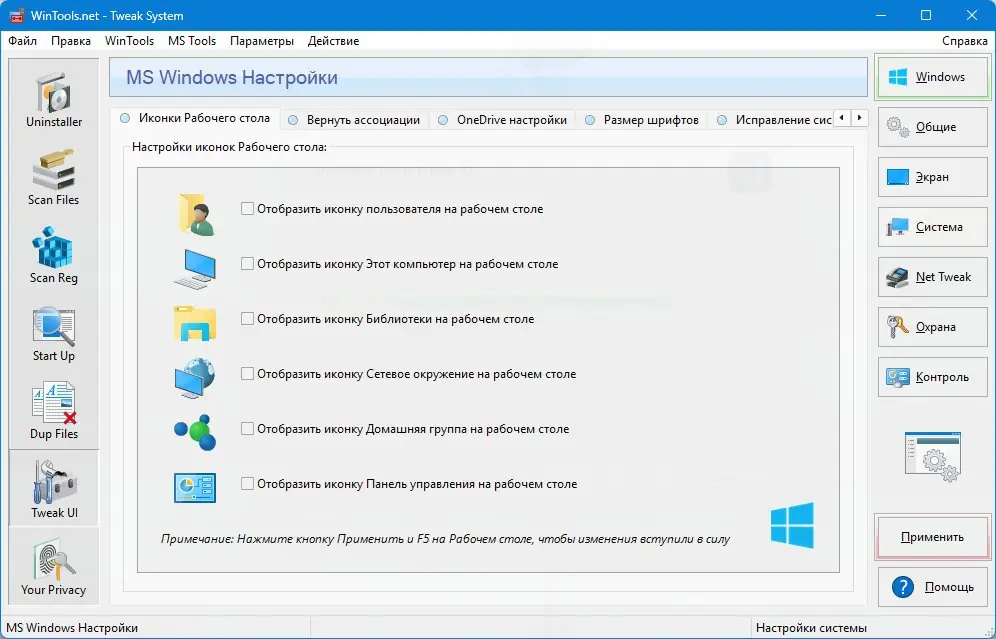Enable Библиотеки desktop icon checkbox
996x639 pixels.
click(x=247, y=318)
